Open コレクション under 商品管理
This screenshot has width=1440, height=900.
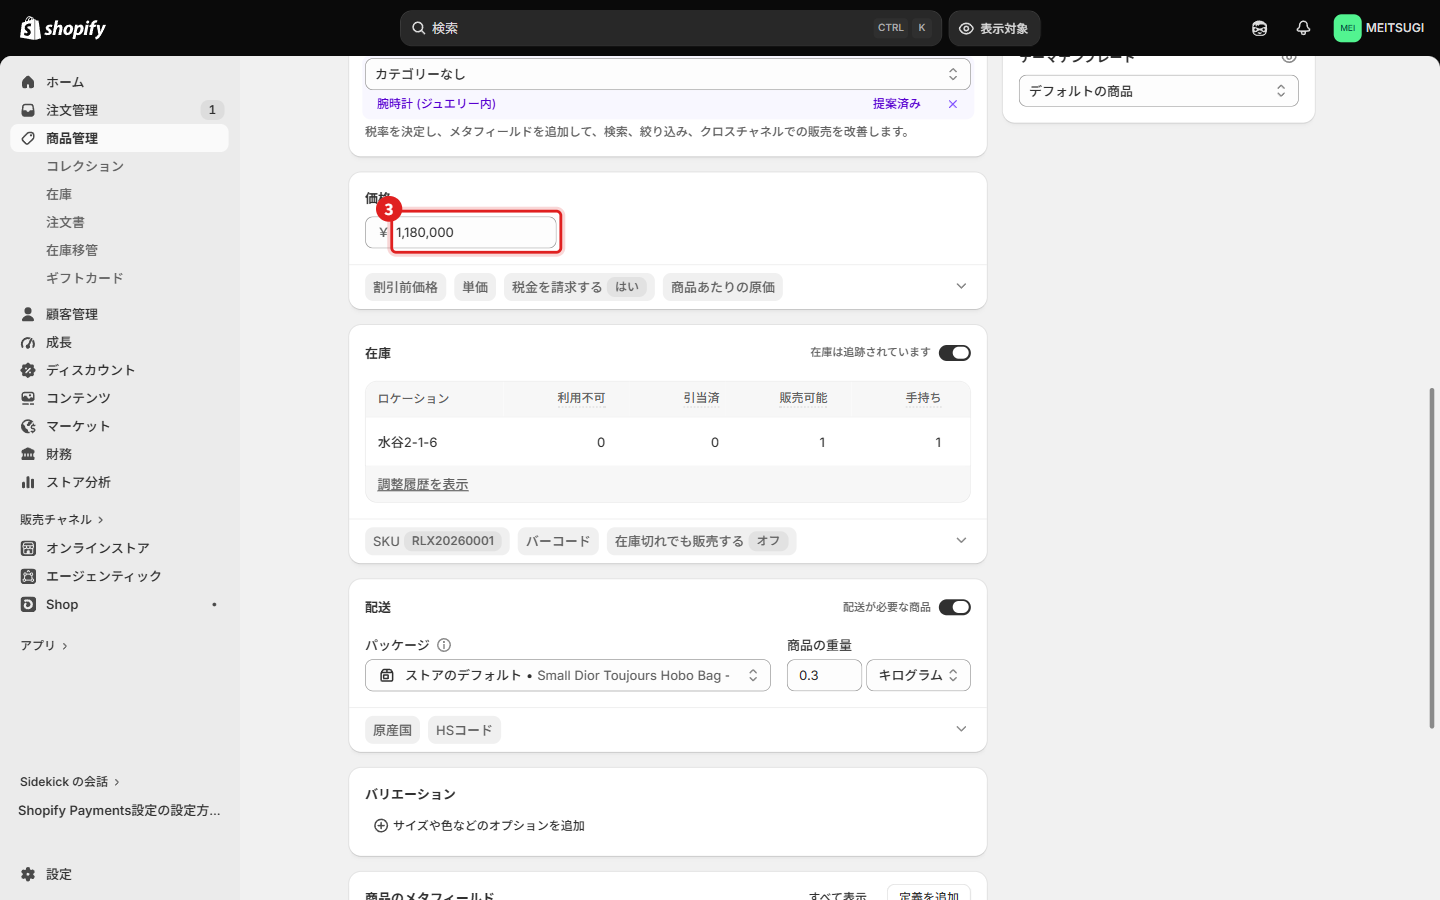[85, 166]
